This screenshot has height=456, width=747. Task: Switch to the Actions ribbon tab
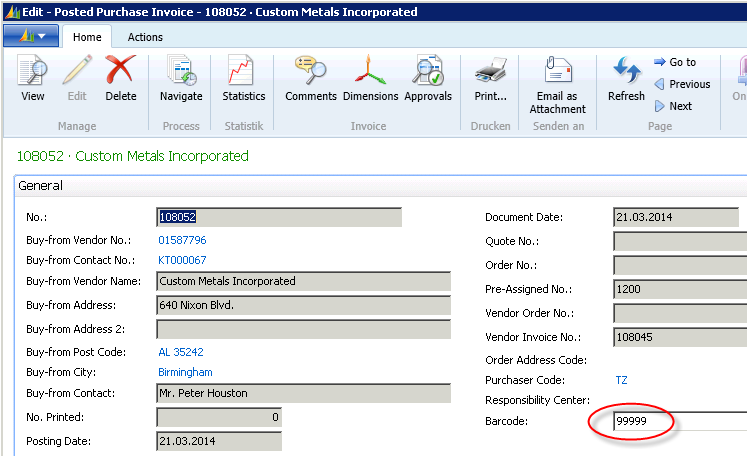click(145, 37)
